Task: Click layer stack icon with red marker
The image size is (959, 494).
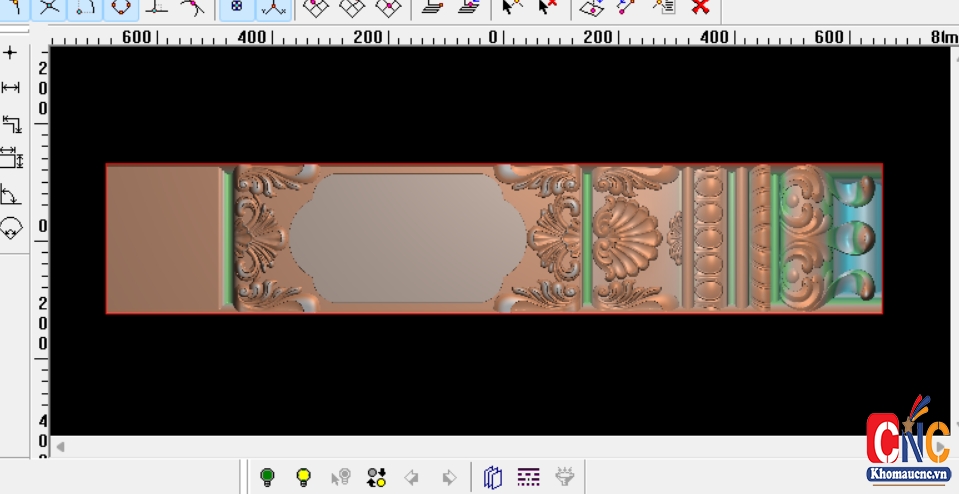Action: [x=432, y=7]
